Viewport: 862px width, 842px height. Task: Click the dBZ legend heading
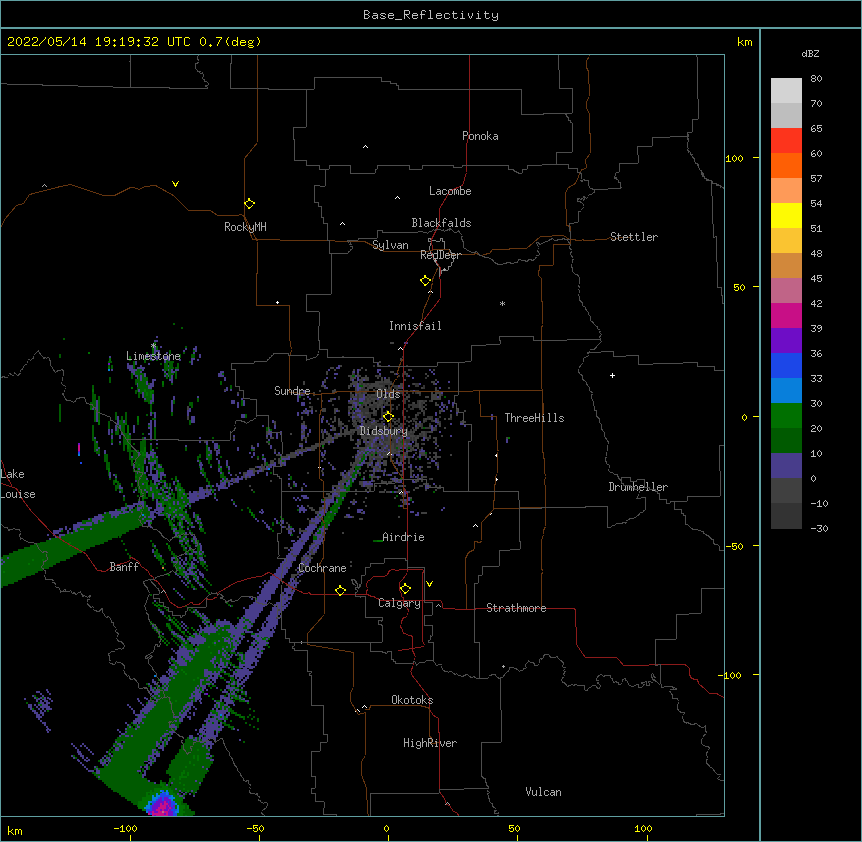pos(810,53)
